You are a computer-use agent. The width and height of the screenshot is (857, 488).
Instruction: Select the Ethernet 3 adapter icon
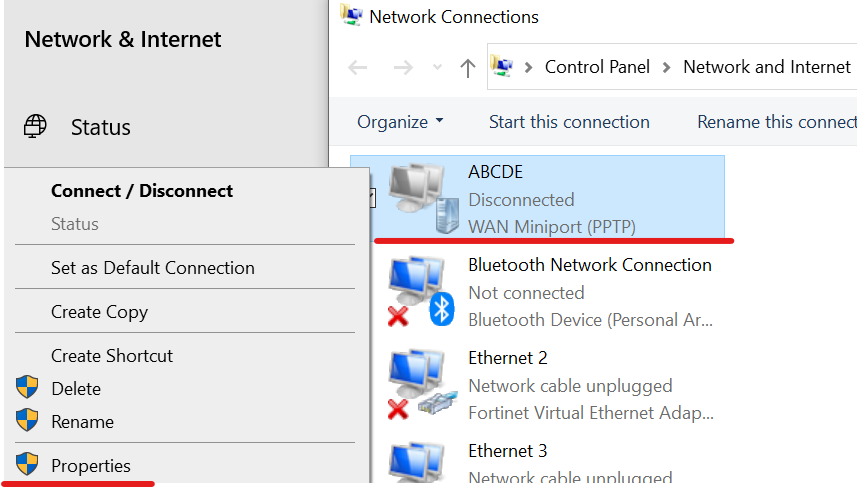416,463
